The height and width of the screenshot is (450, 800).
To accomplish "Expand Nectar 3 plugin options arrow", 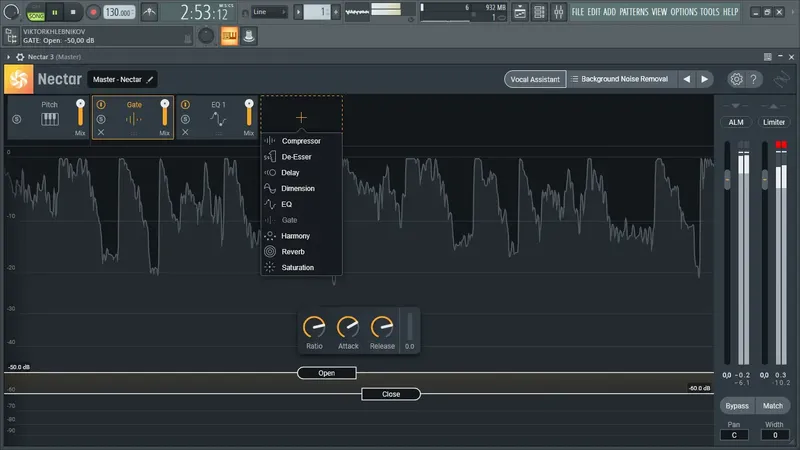I will click(x=8, y=57).
